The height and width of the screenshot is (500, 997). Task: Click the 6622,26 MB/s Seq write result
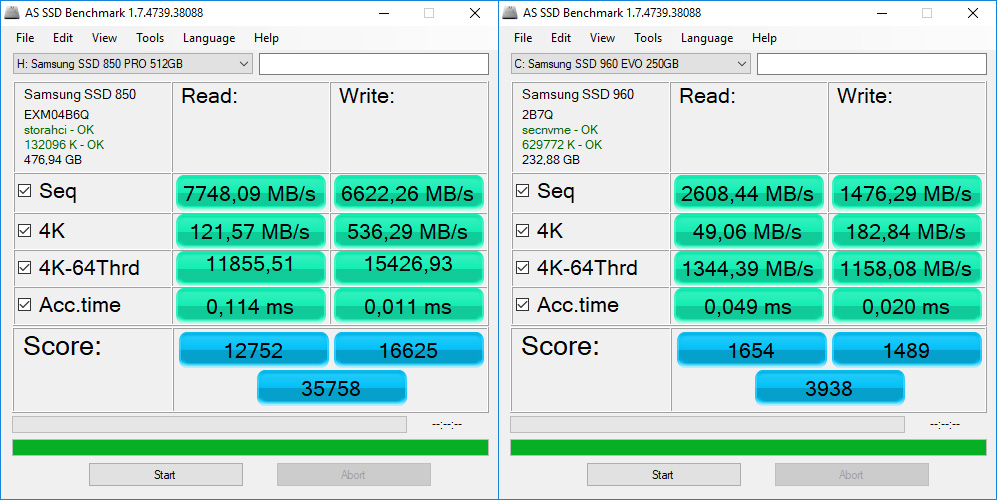[408, 193]
